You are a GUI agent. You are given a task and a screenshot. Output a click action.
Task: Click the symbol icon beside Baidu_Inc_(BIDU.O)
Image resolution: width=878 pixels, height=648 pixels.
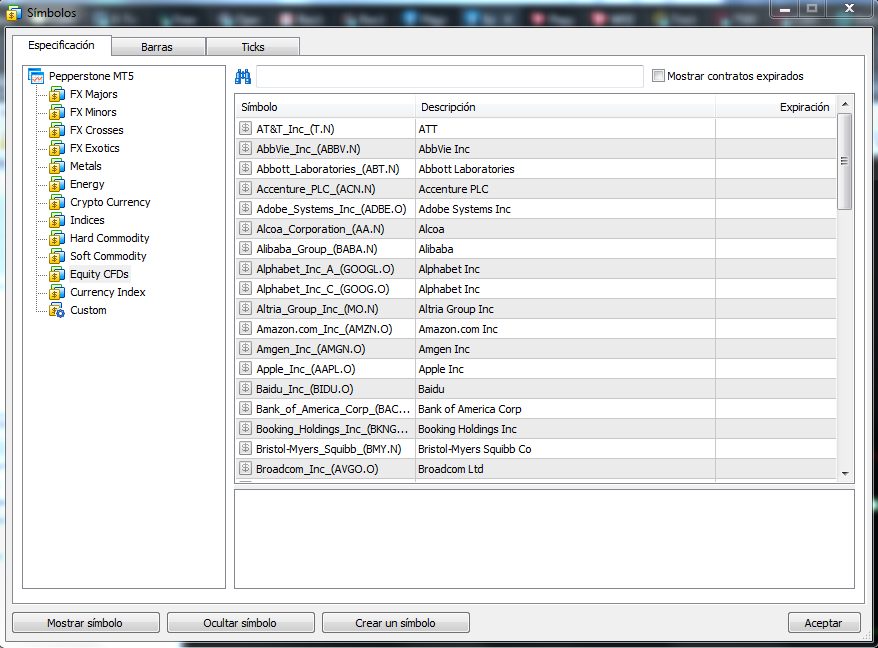245,388
